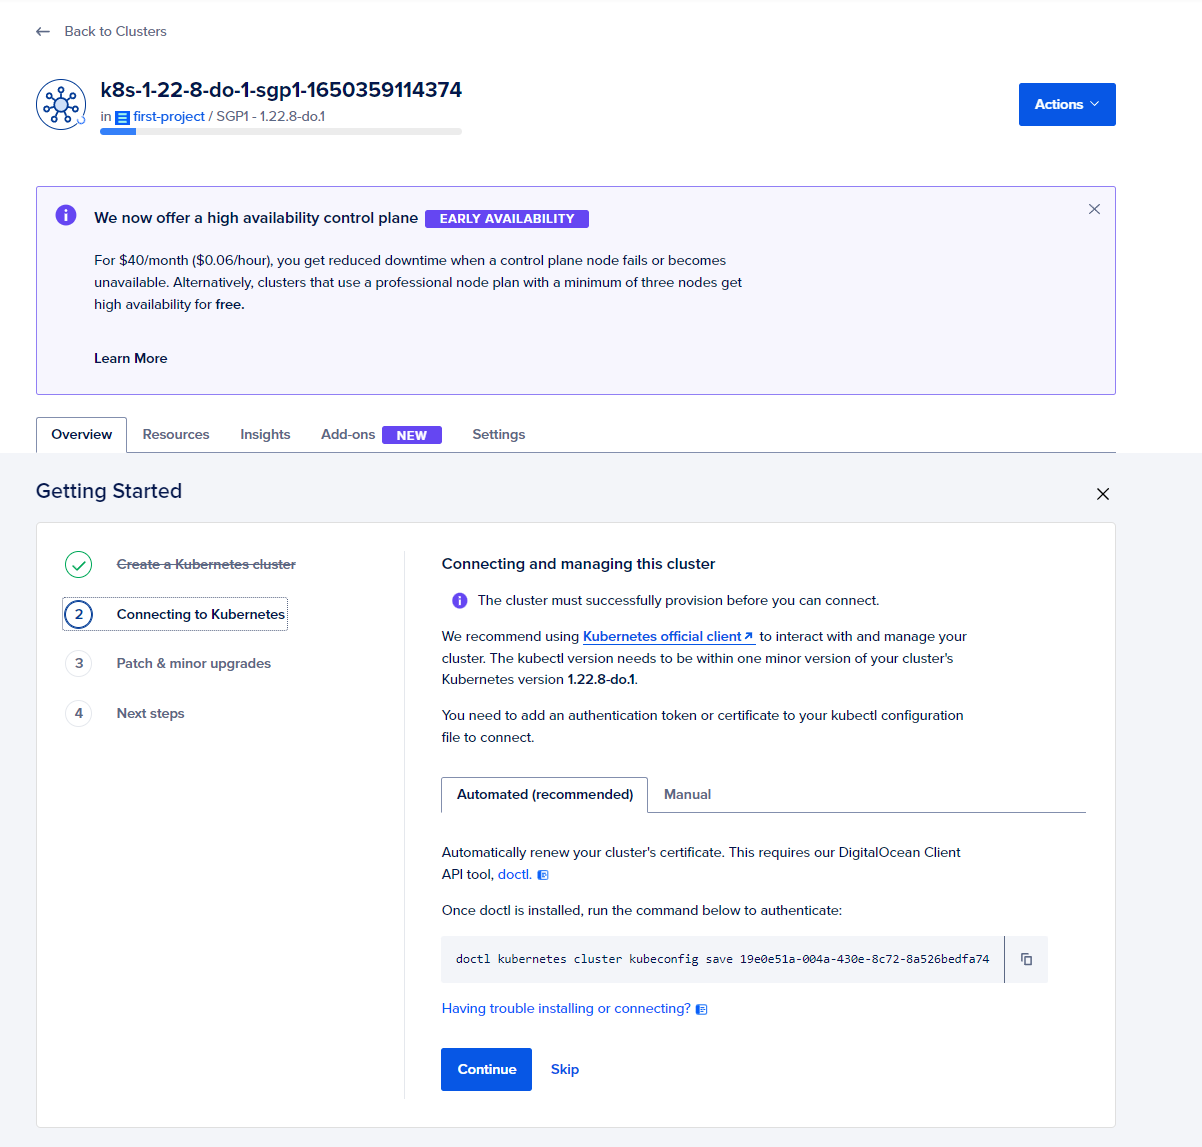1202x1147 pixels.
Task: Click the green completed checkmark step icon
Action: [x=79, y=565]
